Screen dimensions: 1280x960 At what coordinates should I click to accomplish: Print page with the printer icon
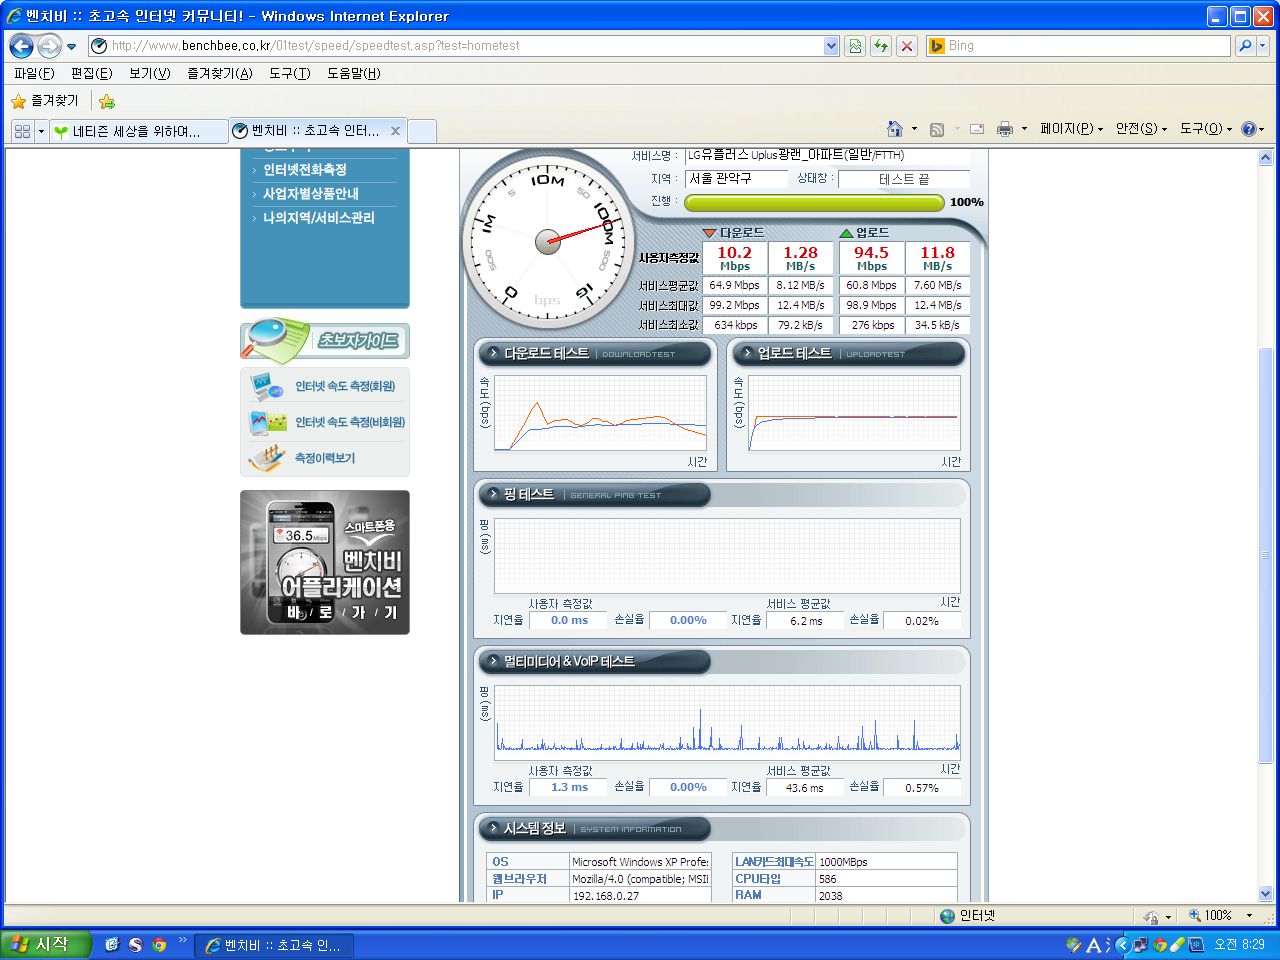[1005, 129]
